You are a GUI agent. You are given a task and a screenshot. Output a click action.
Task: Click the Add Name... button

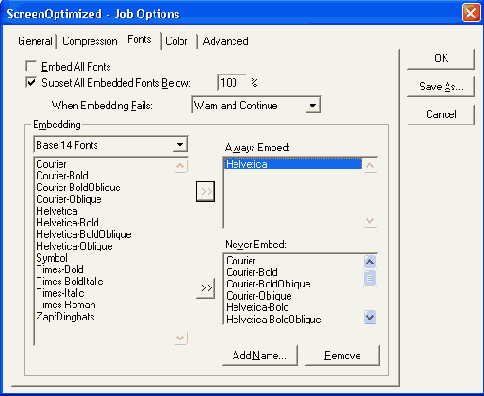click(260, 355)
